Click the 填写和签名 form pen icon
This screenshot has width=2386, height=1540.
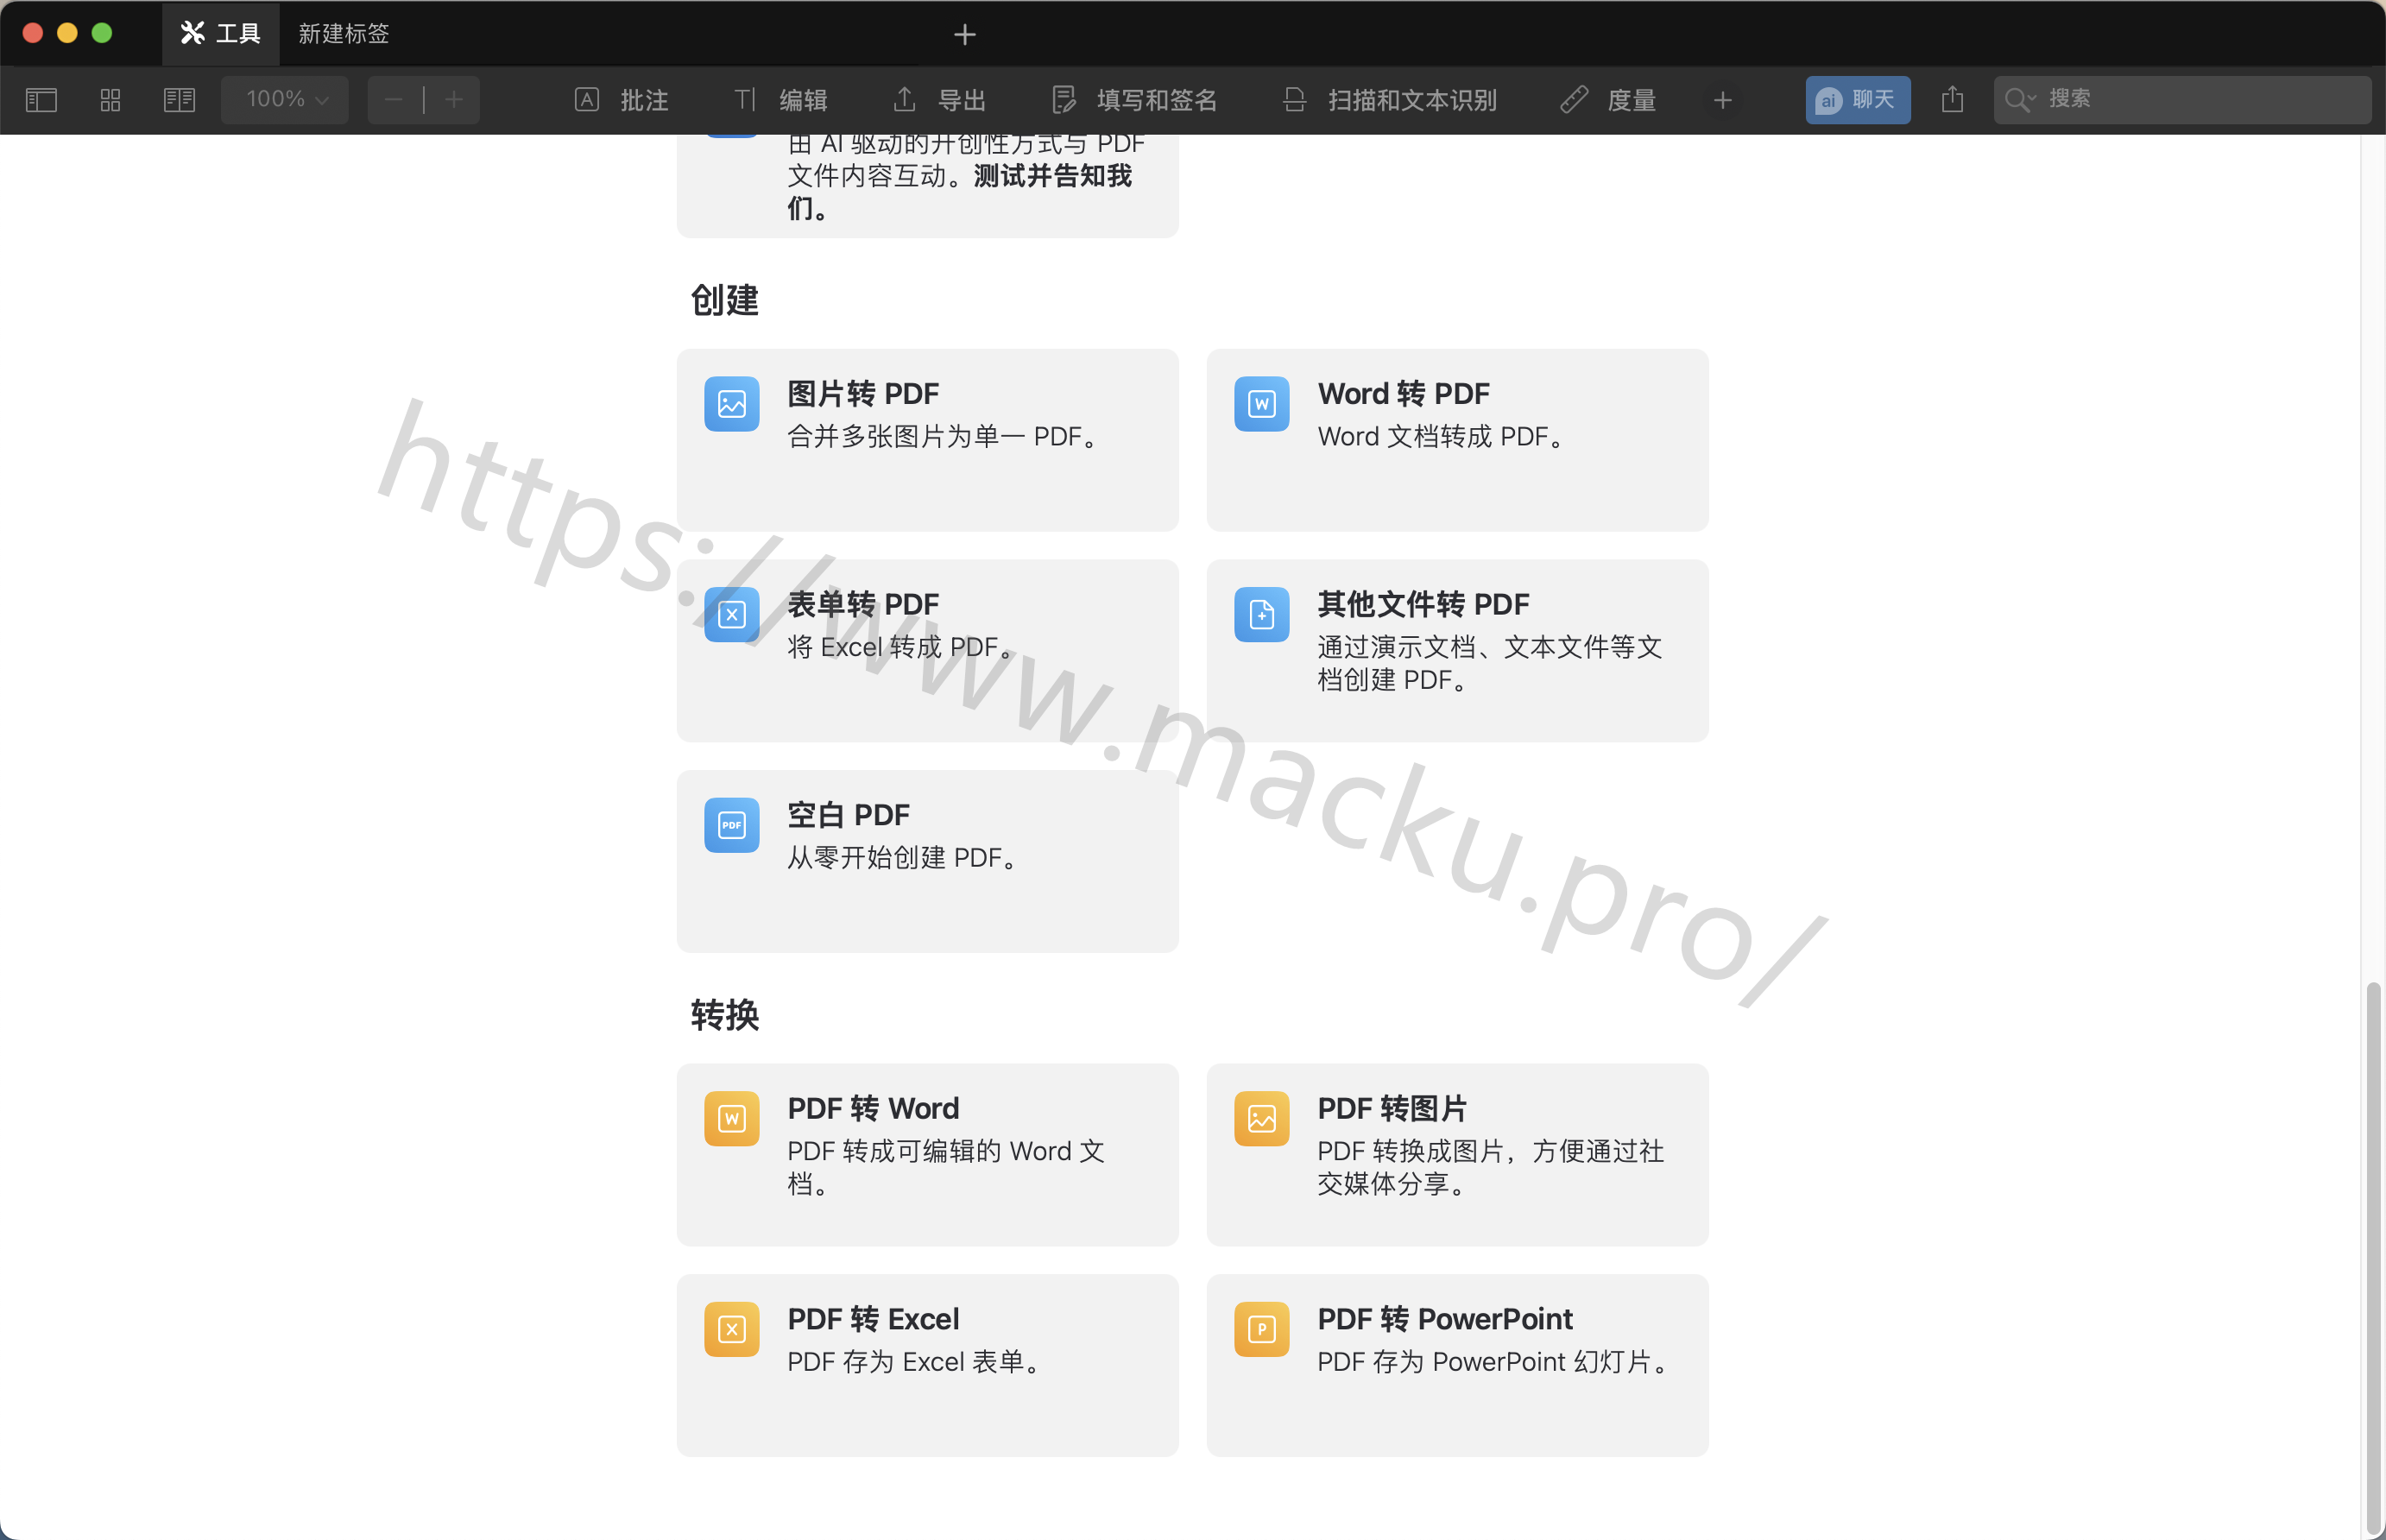pos(1064,99)
